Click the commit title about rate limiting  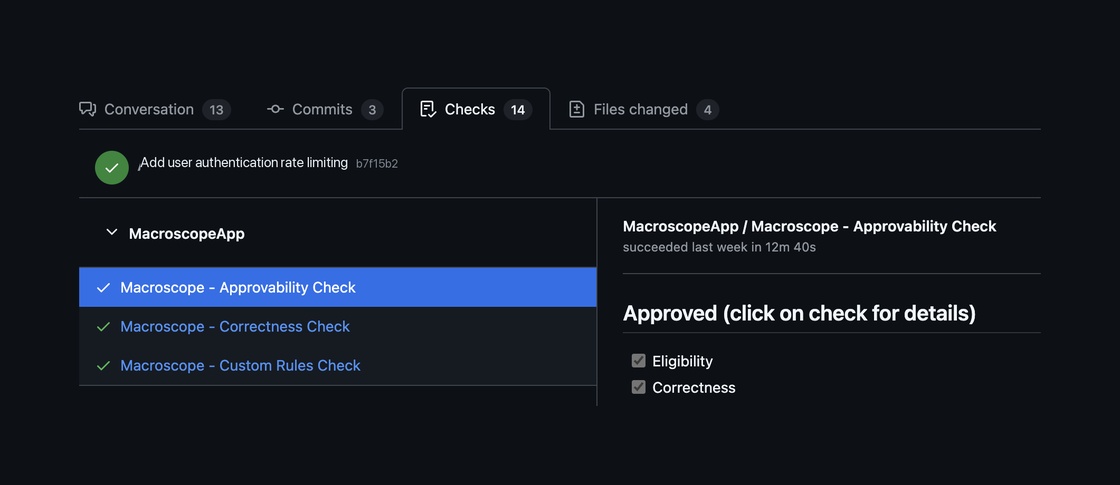[244, 163]
